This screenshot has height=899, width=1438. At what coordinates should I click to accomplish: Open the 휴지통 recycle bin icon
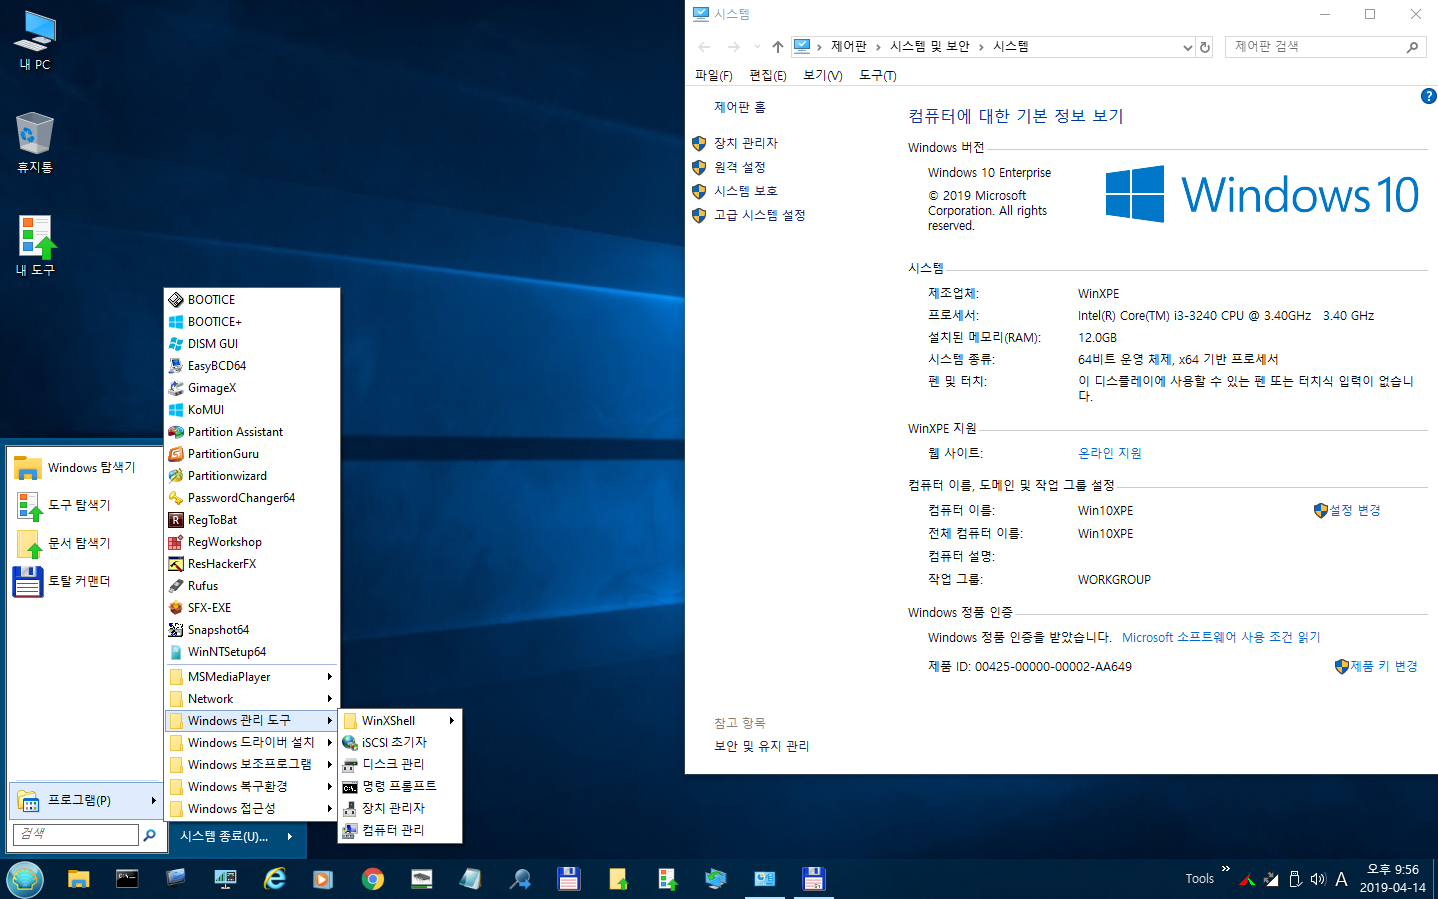(35, 143)
